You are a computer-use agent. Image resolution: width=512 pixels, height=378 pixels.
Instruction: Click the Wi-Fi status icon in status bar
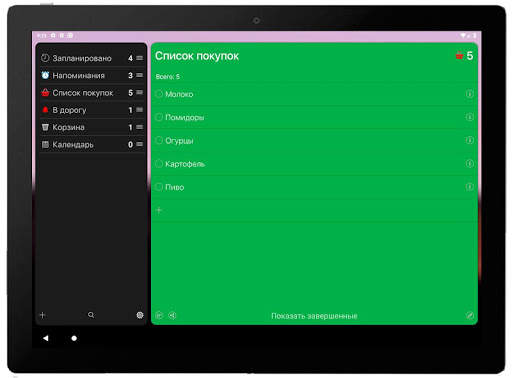point(463,35)
